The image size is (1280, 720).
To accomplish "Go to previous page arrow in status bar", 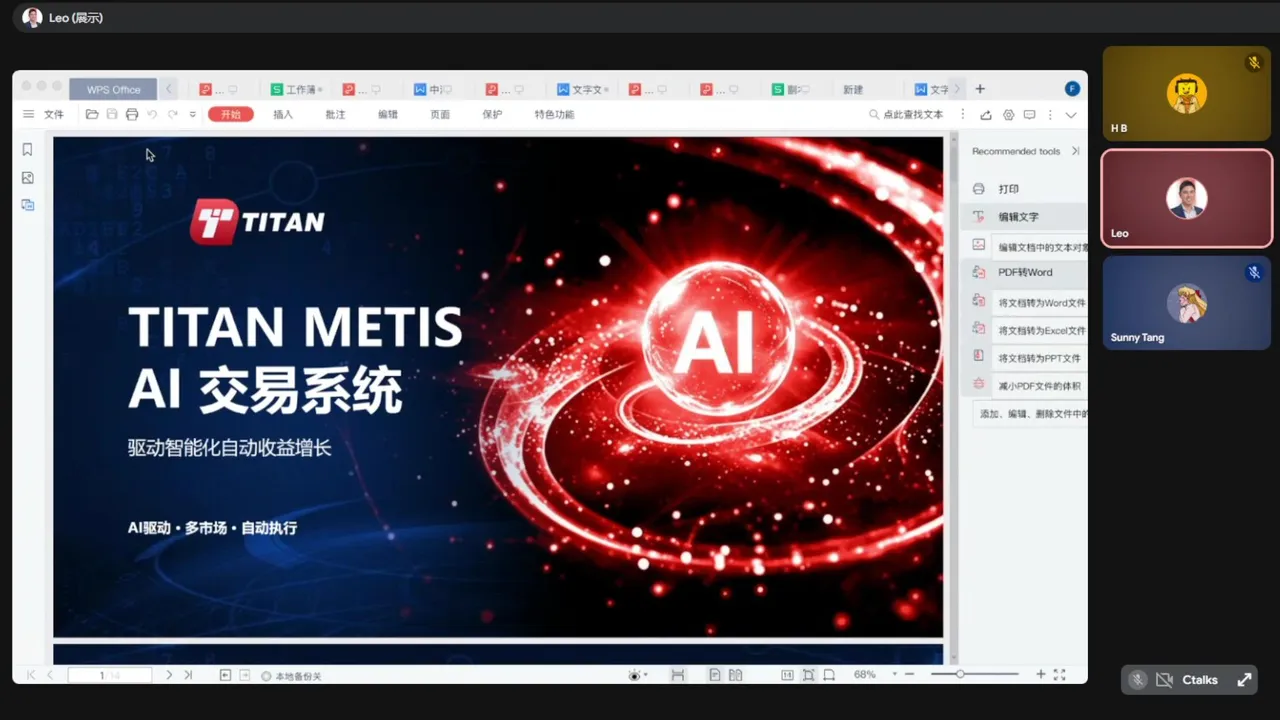I will click(x=50, y=675).
